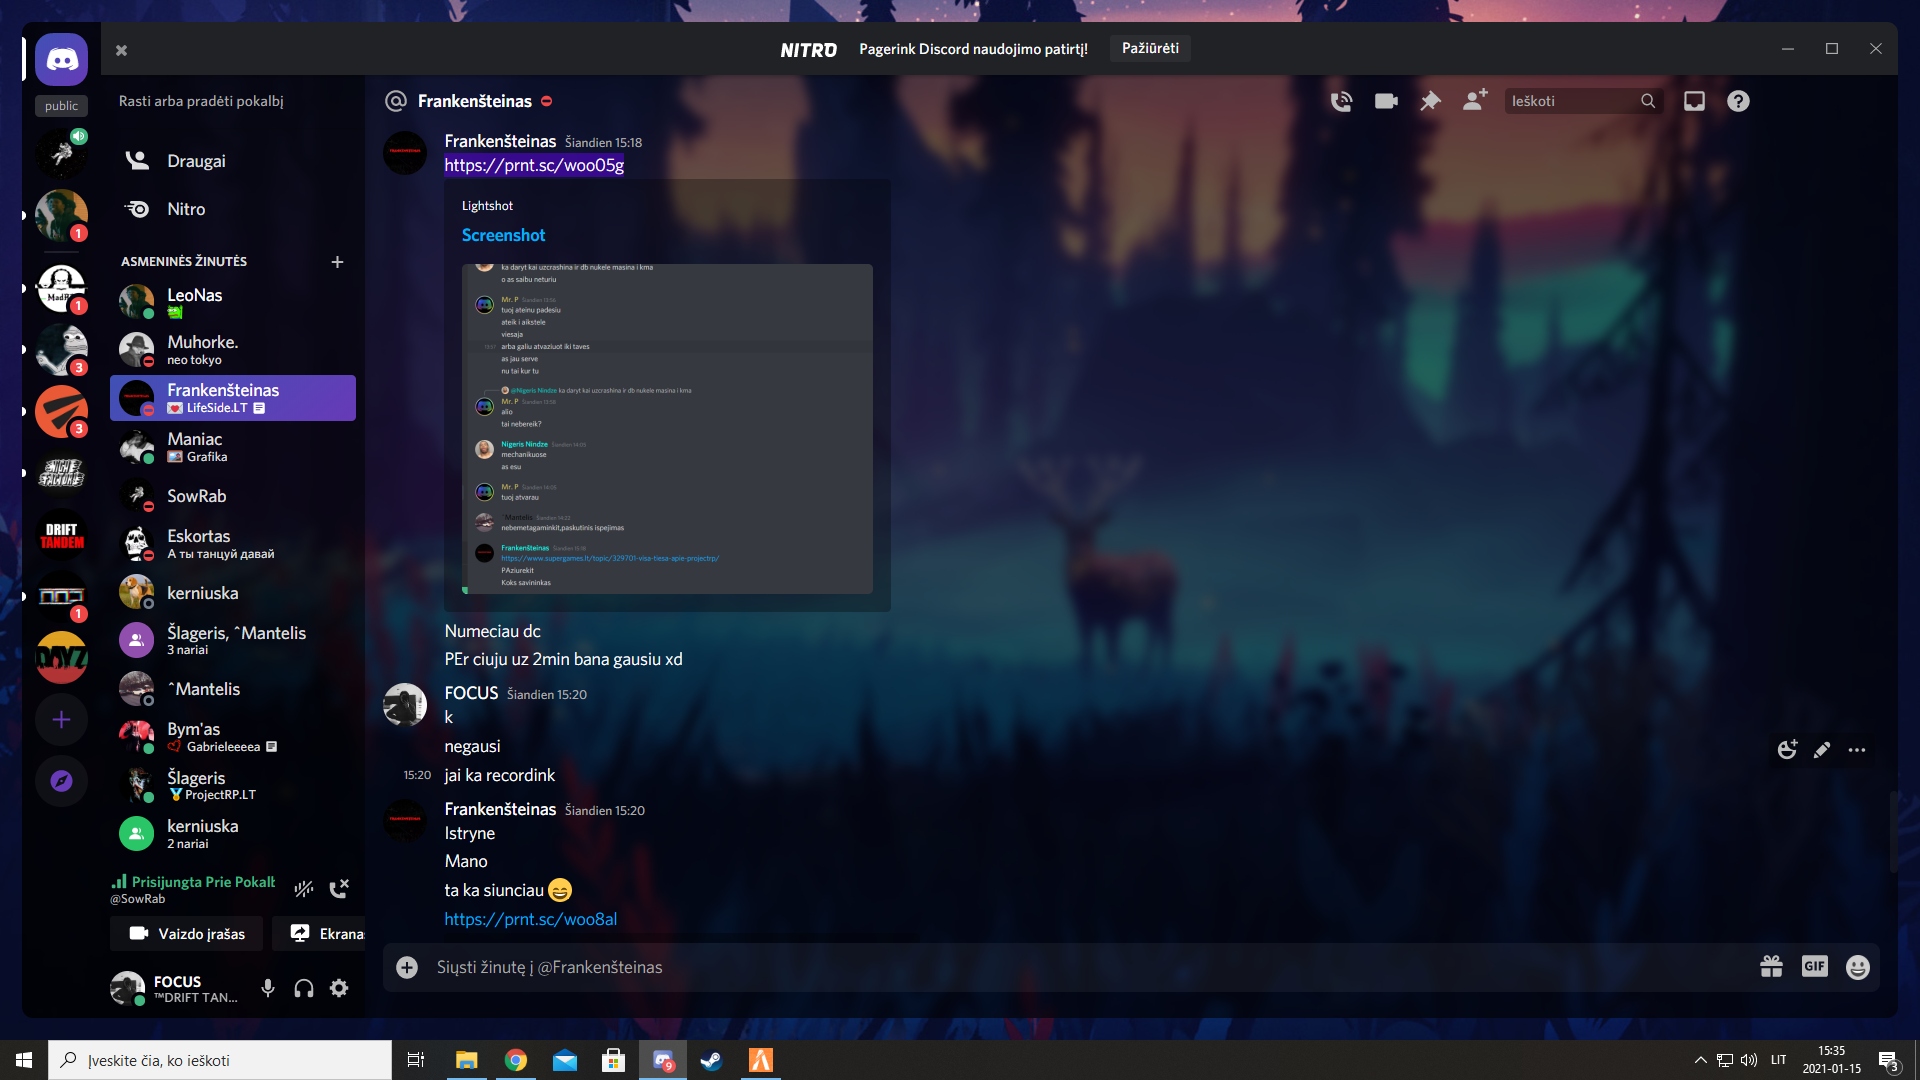The width and height of the screenshot is (1920, 1080).
Task: Click the Rasti arba pradėti pokalbį search box
Action: [x=233, y=101]
